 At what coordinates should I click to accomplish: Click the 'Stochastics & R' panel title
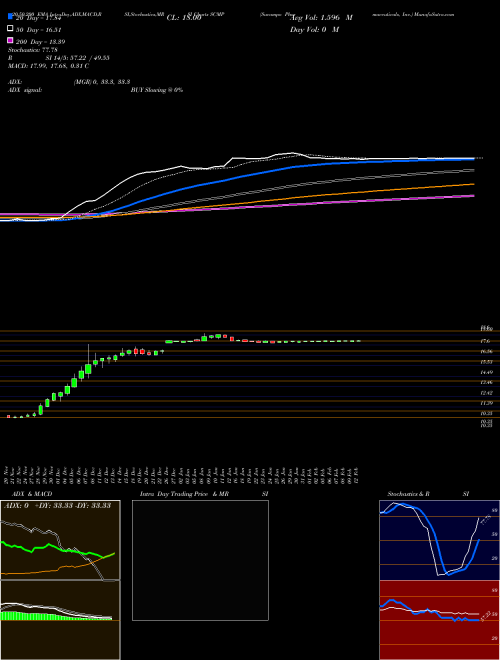(x=409, y=494)
